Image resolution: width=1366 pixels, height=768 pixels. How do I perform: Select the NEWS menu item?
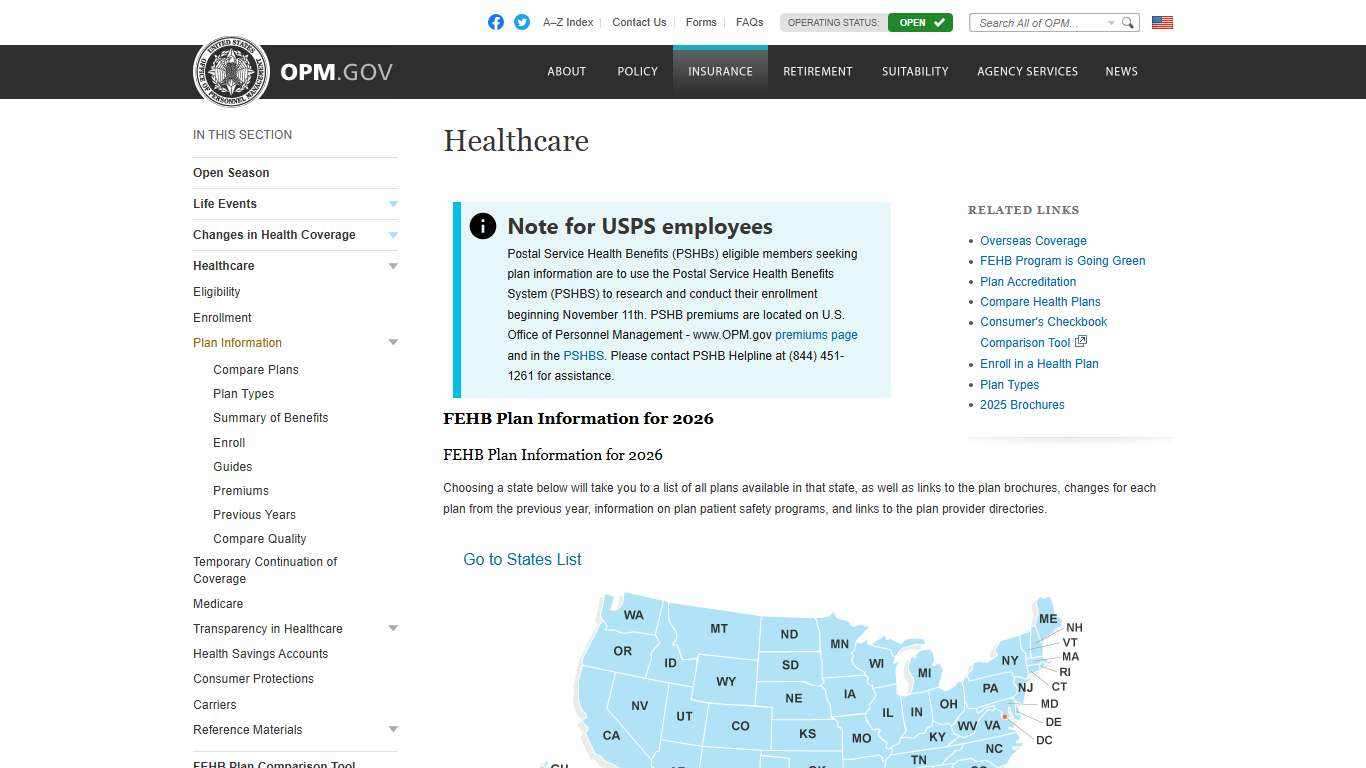1121,71
